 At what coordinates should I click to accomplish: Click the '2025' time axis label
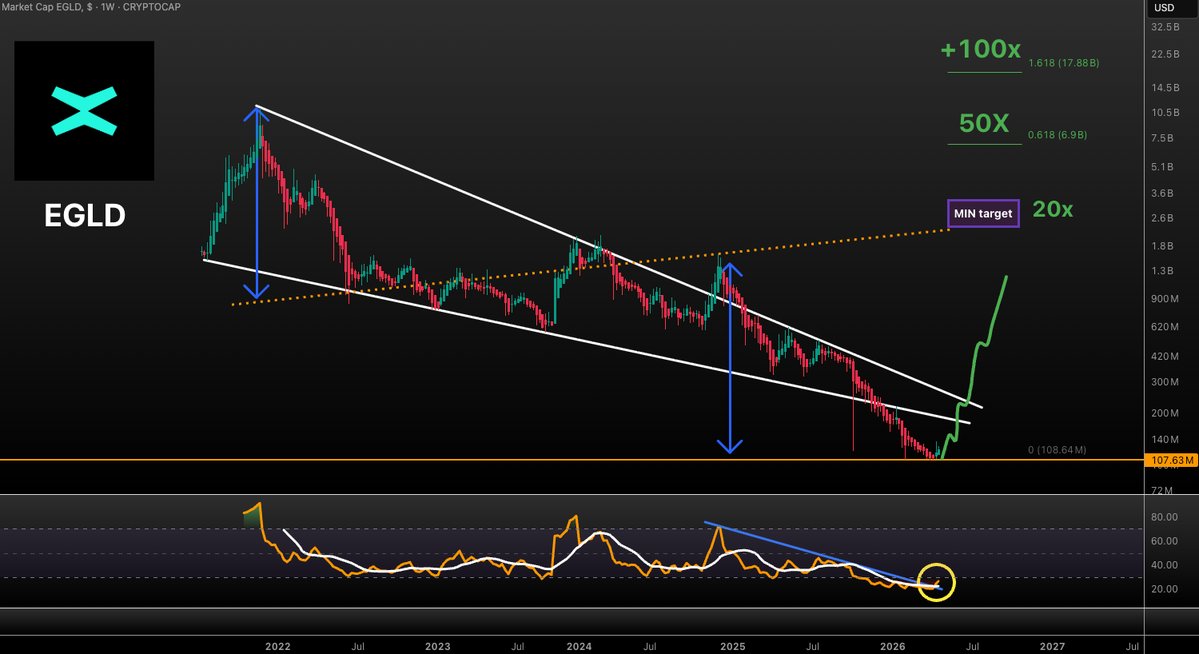tap(733, 646)
